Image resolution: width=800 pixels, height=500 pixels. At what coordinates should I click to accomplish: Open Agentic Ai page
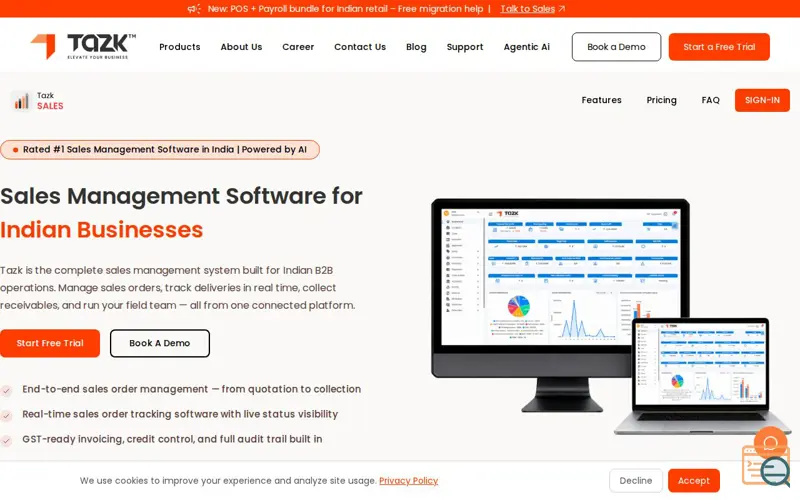527,47
